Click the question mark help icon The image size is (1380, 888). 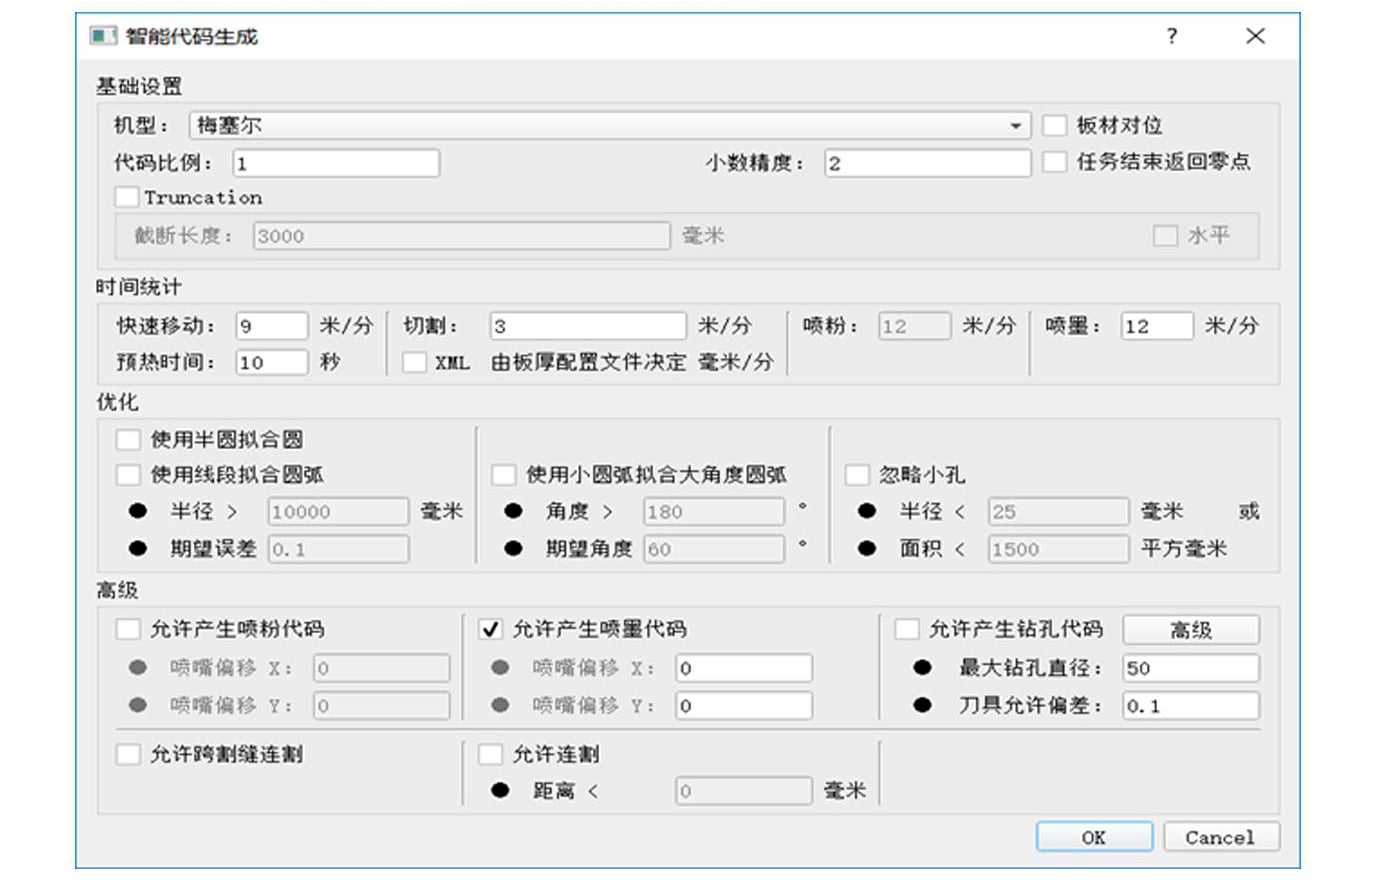pos(1172,36)
